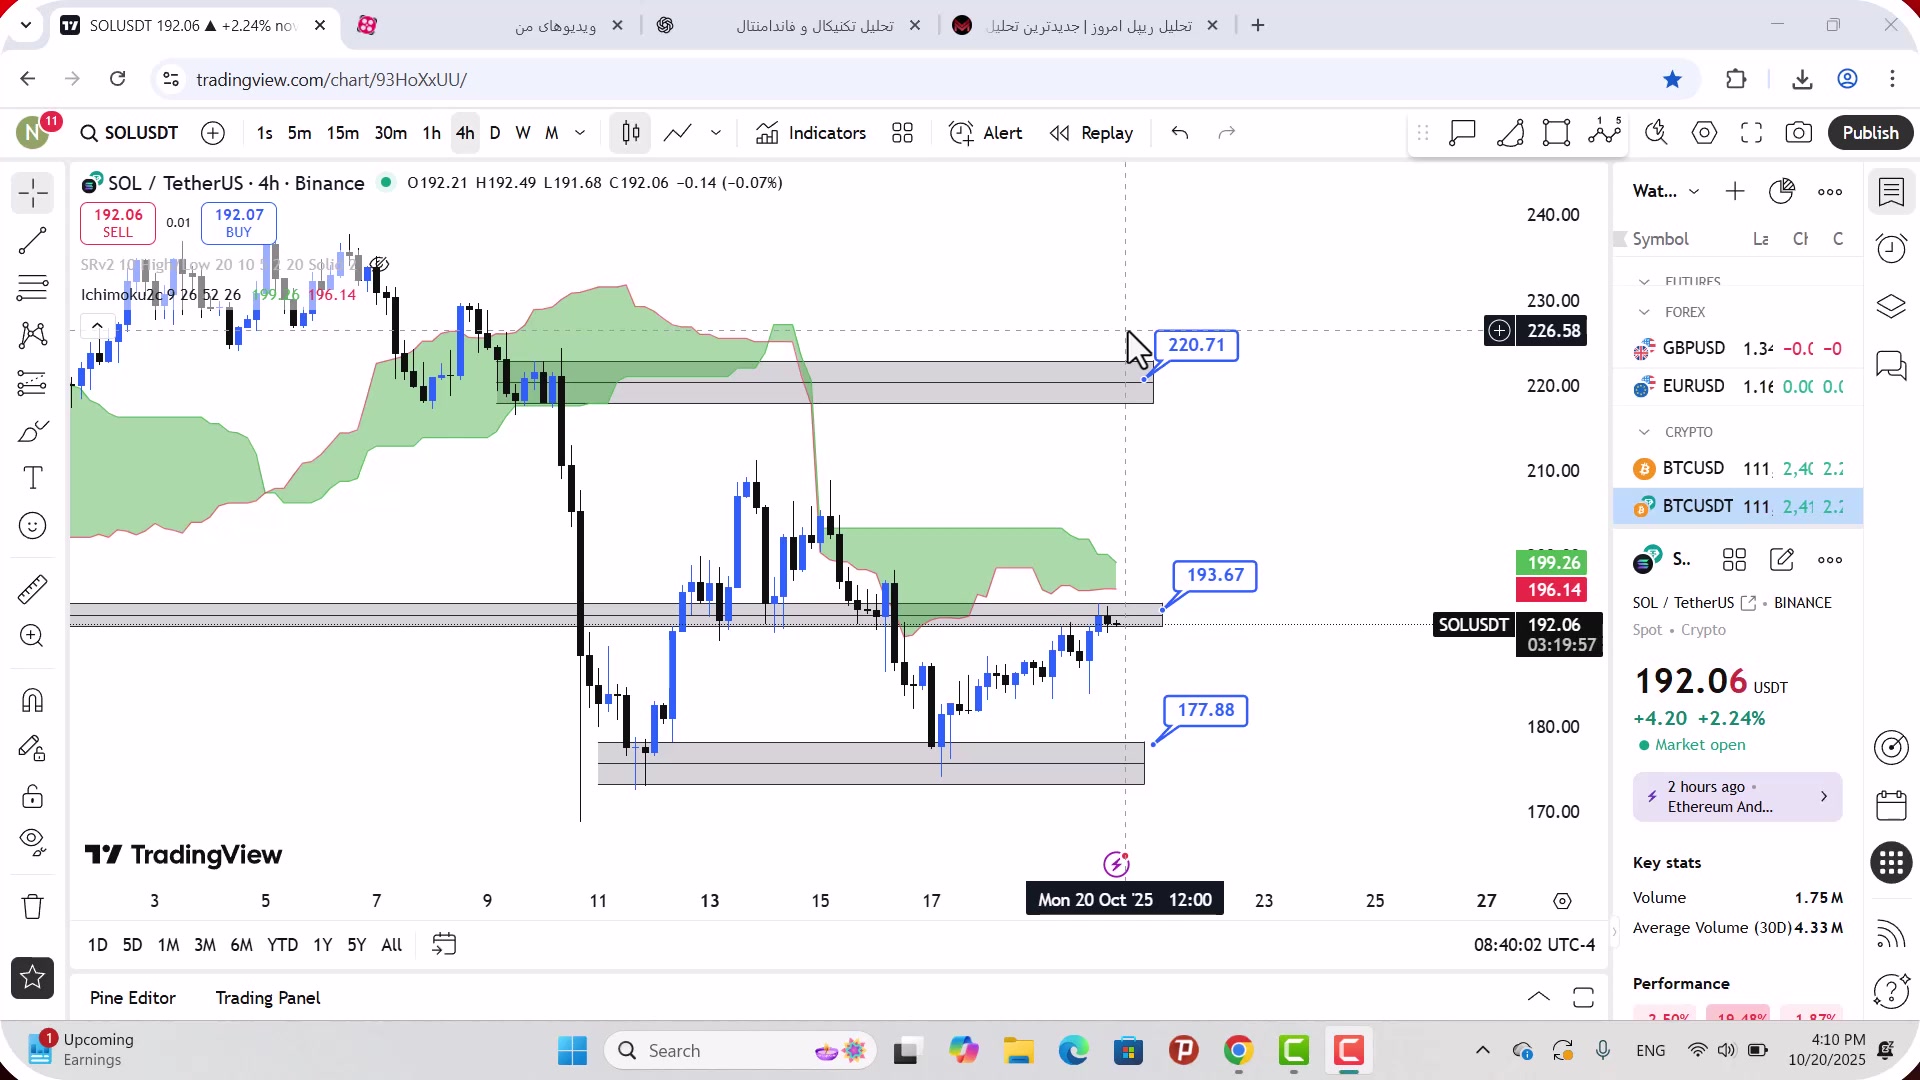Open the object tree layers icon
This screenshot has height=1080, width=1920.
coord(1891,307)
